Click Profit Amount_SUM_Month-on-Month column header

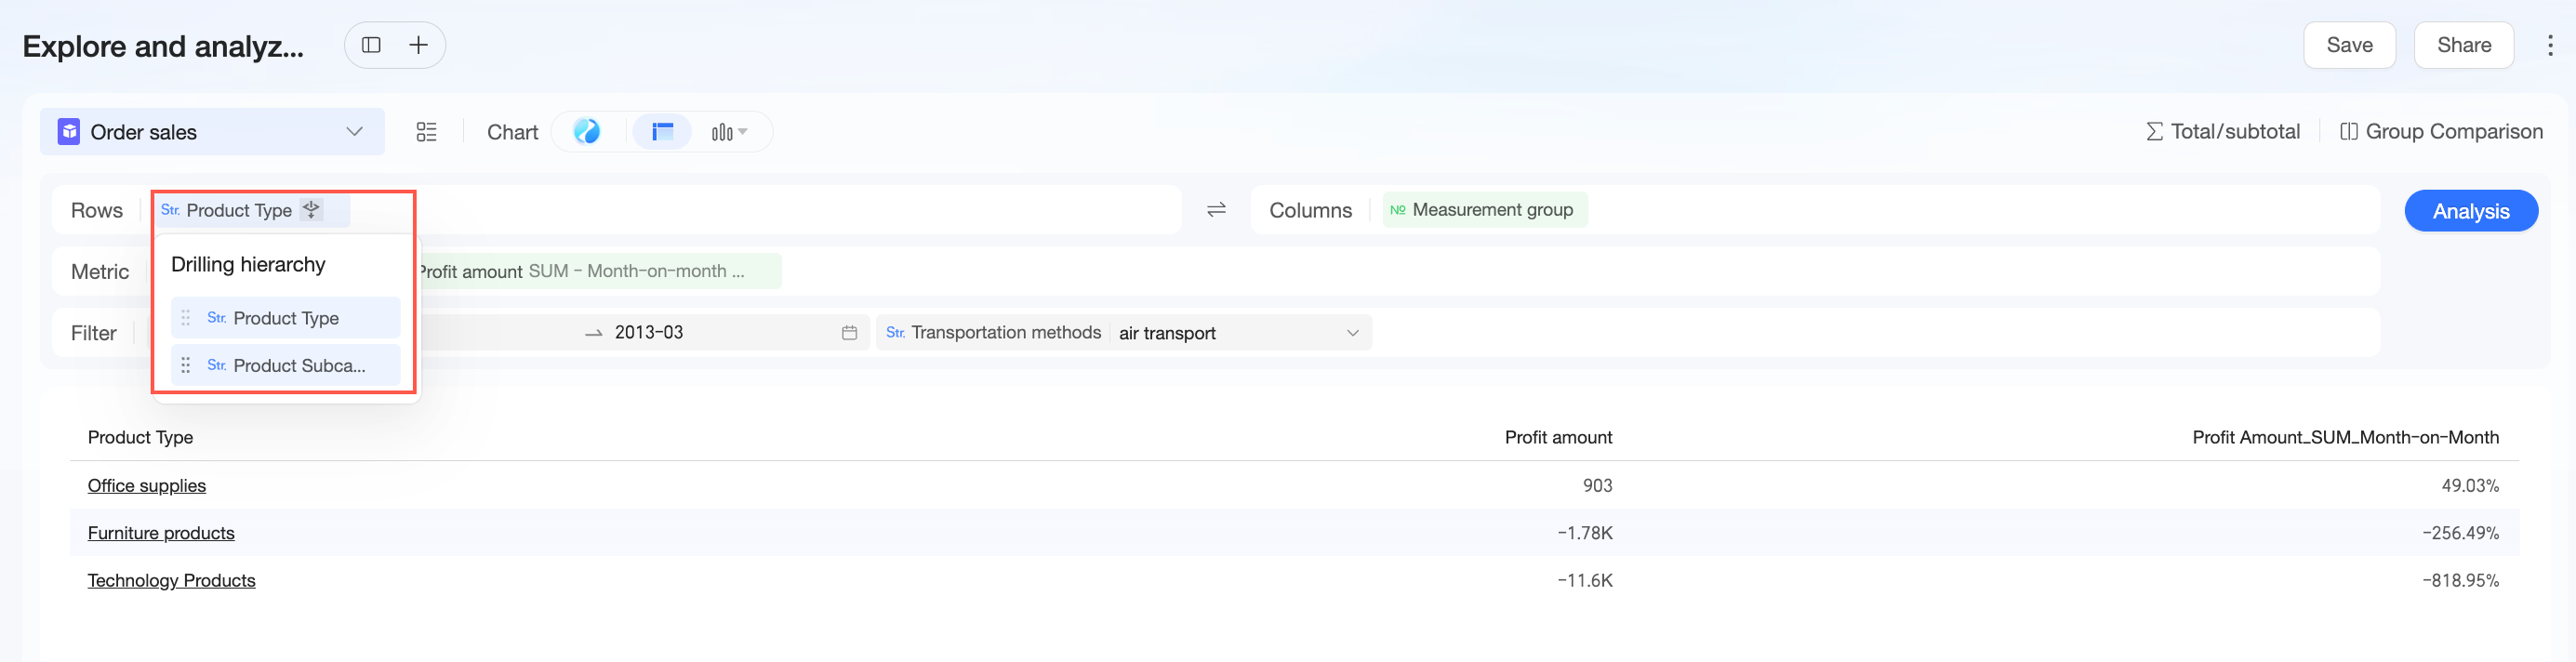pyautogui.click(x=2345, y=437)
